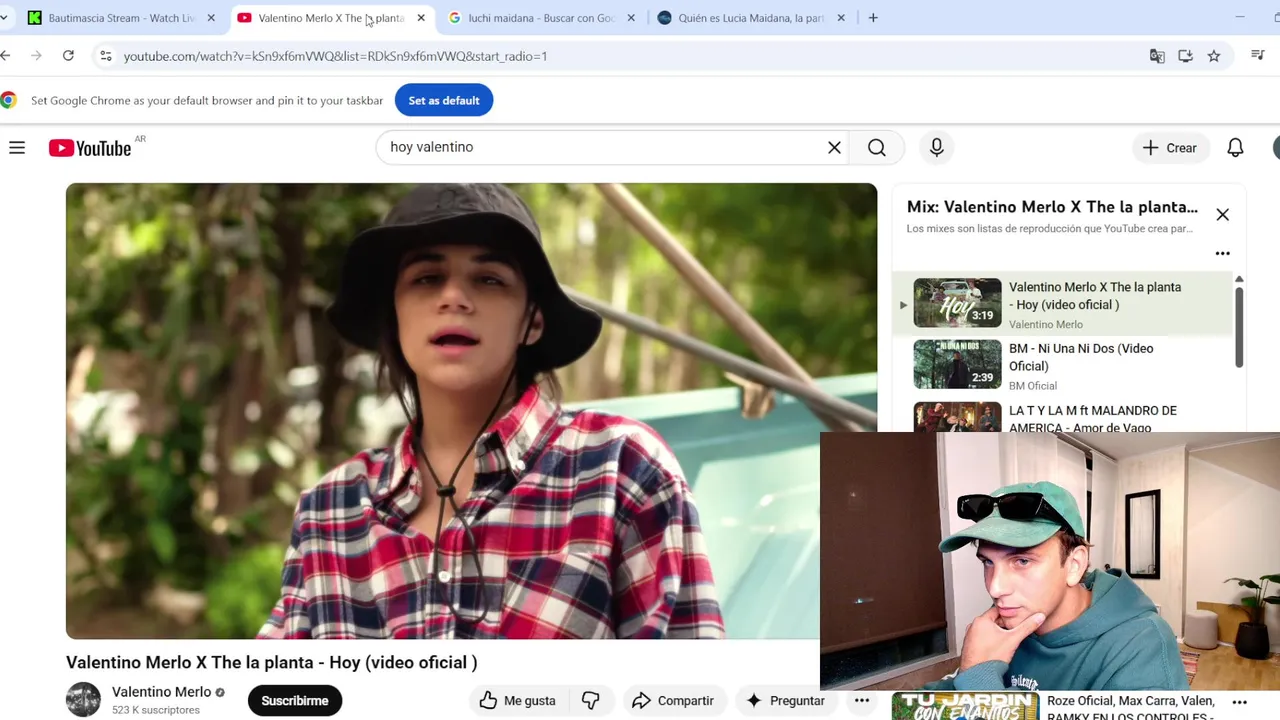The image size is (1280, 720).
Task: Close the luchi maidana search tab
Action: tap(631, 18)
